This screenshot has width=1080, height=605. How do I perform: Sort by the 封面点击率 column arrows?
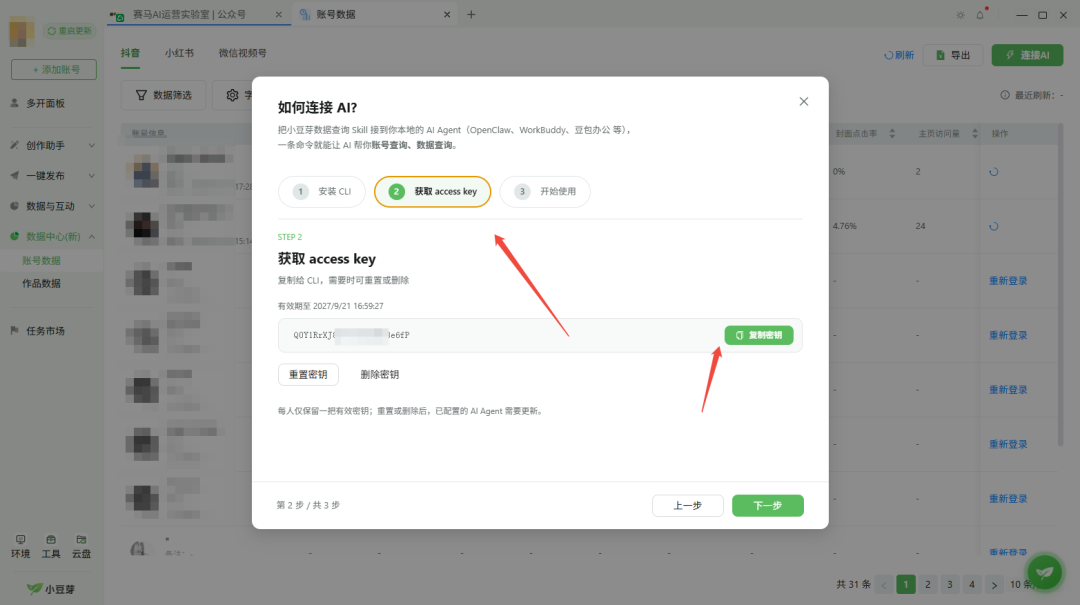(x=892, y=134)
